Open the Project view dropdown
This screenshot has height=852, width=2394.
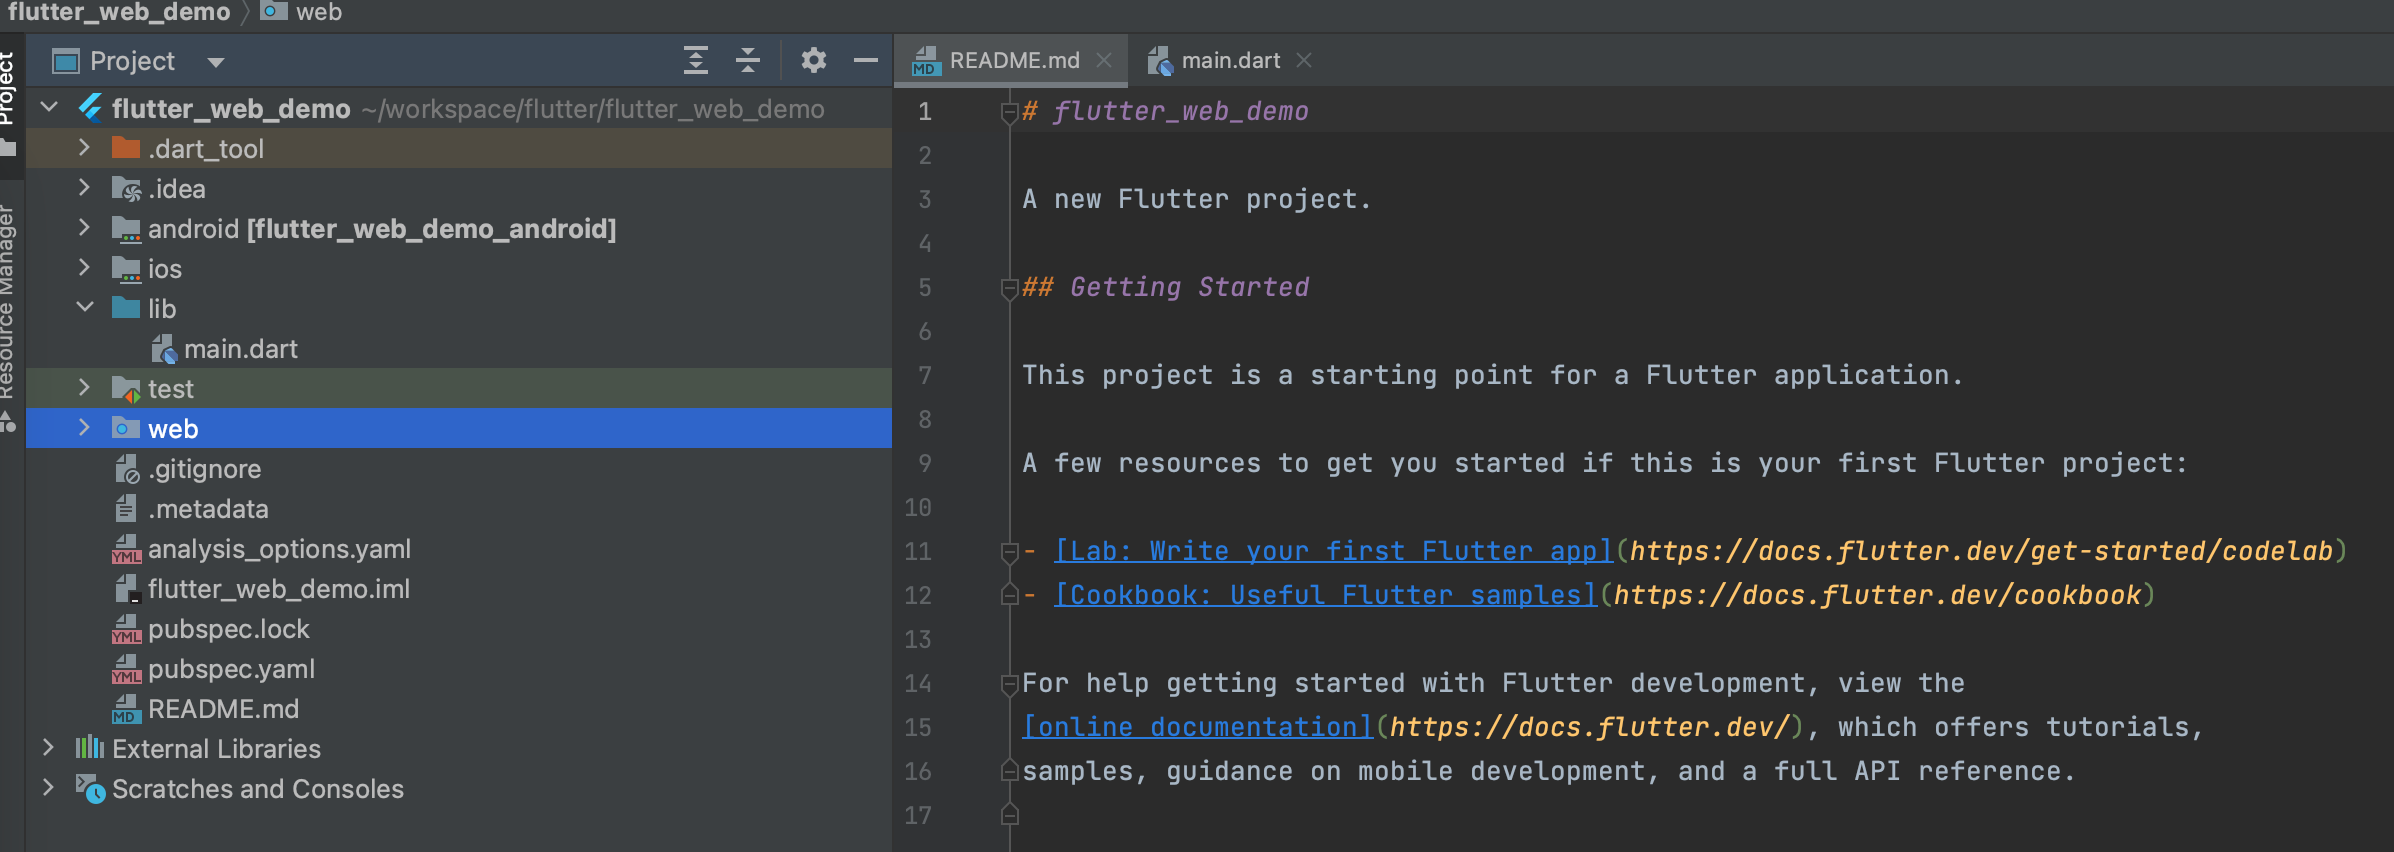coord(215,62)
